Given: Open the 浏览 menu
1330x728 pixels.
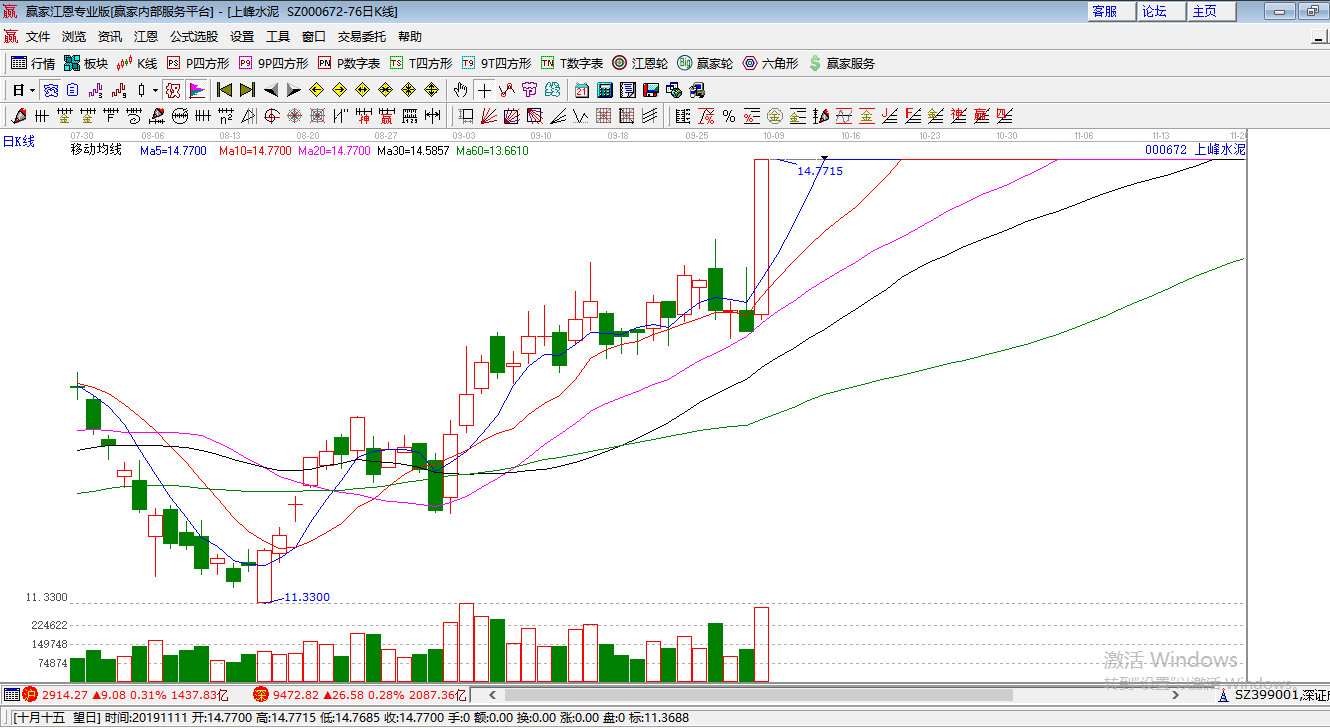Looking at the screenshot, I should coord(74,37).
